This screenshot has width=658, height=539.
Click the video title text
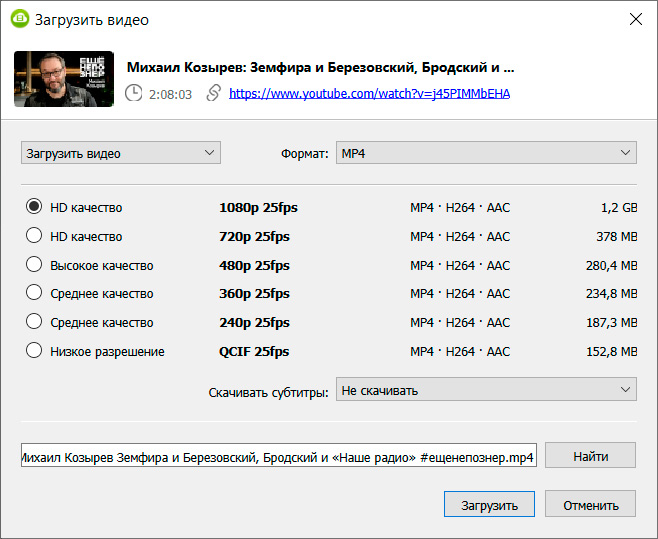320,68
